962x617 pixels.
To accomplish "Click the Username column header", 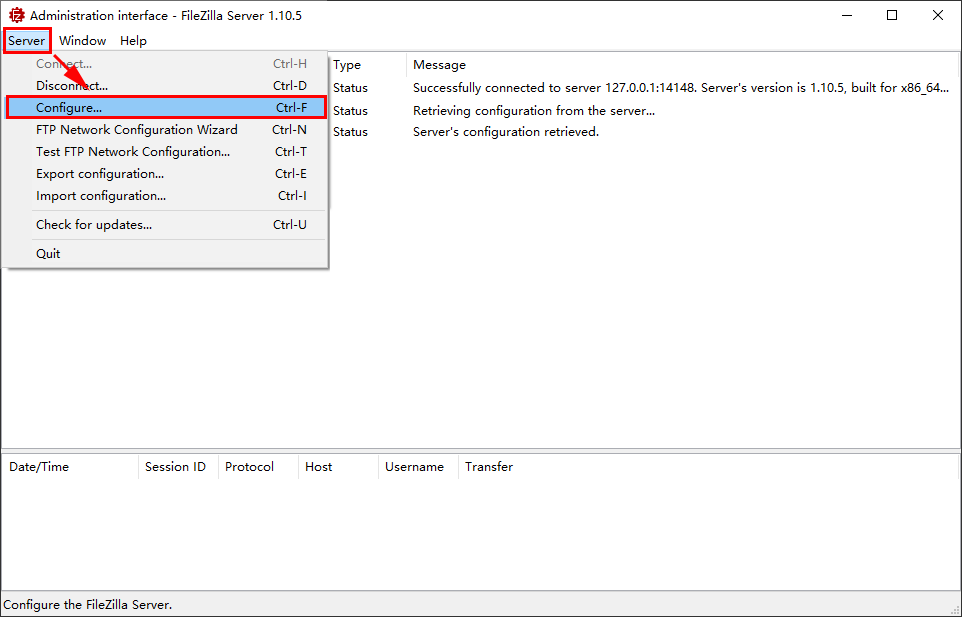I will pos(418,467).
